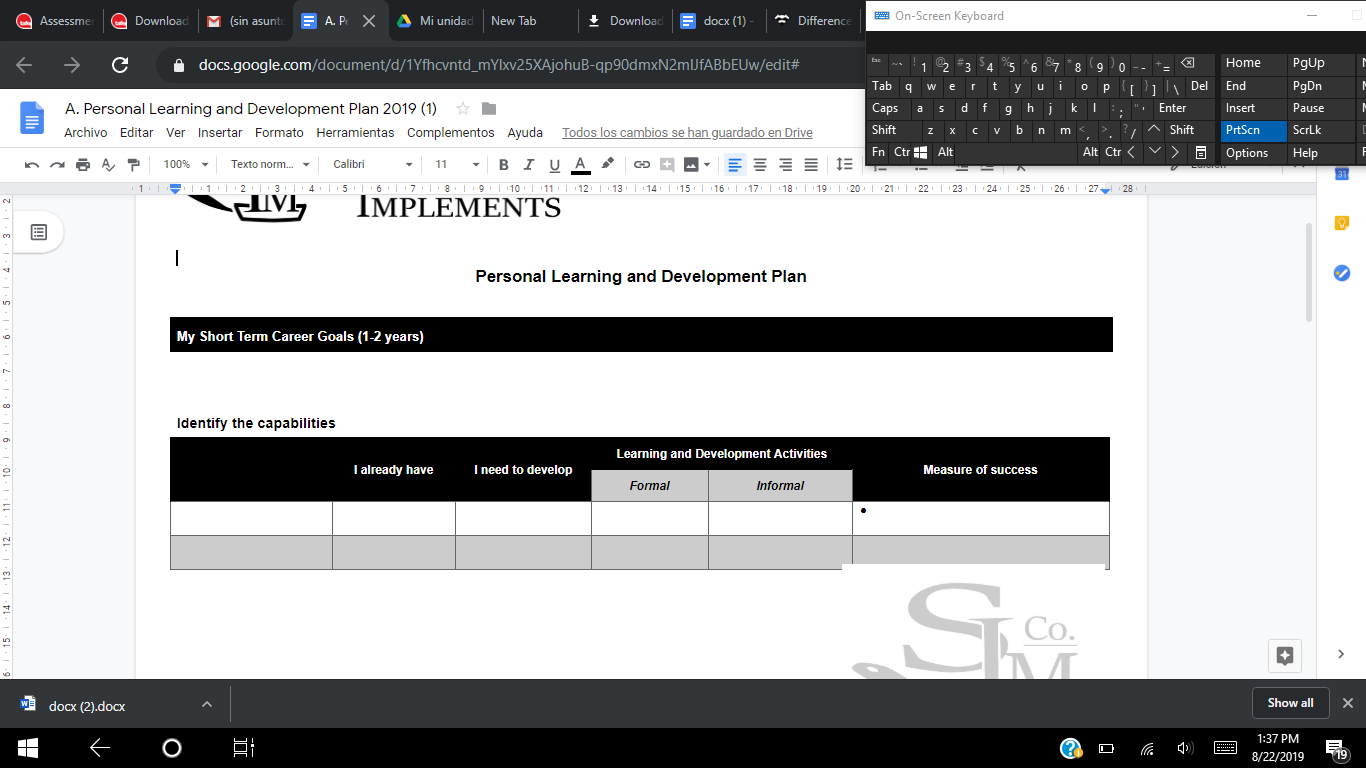The height and width of the screenshot is (768, 1366).
Task: Expand docx (2).docx download options chevron
Action: click(x=207, y=704)
